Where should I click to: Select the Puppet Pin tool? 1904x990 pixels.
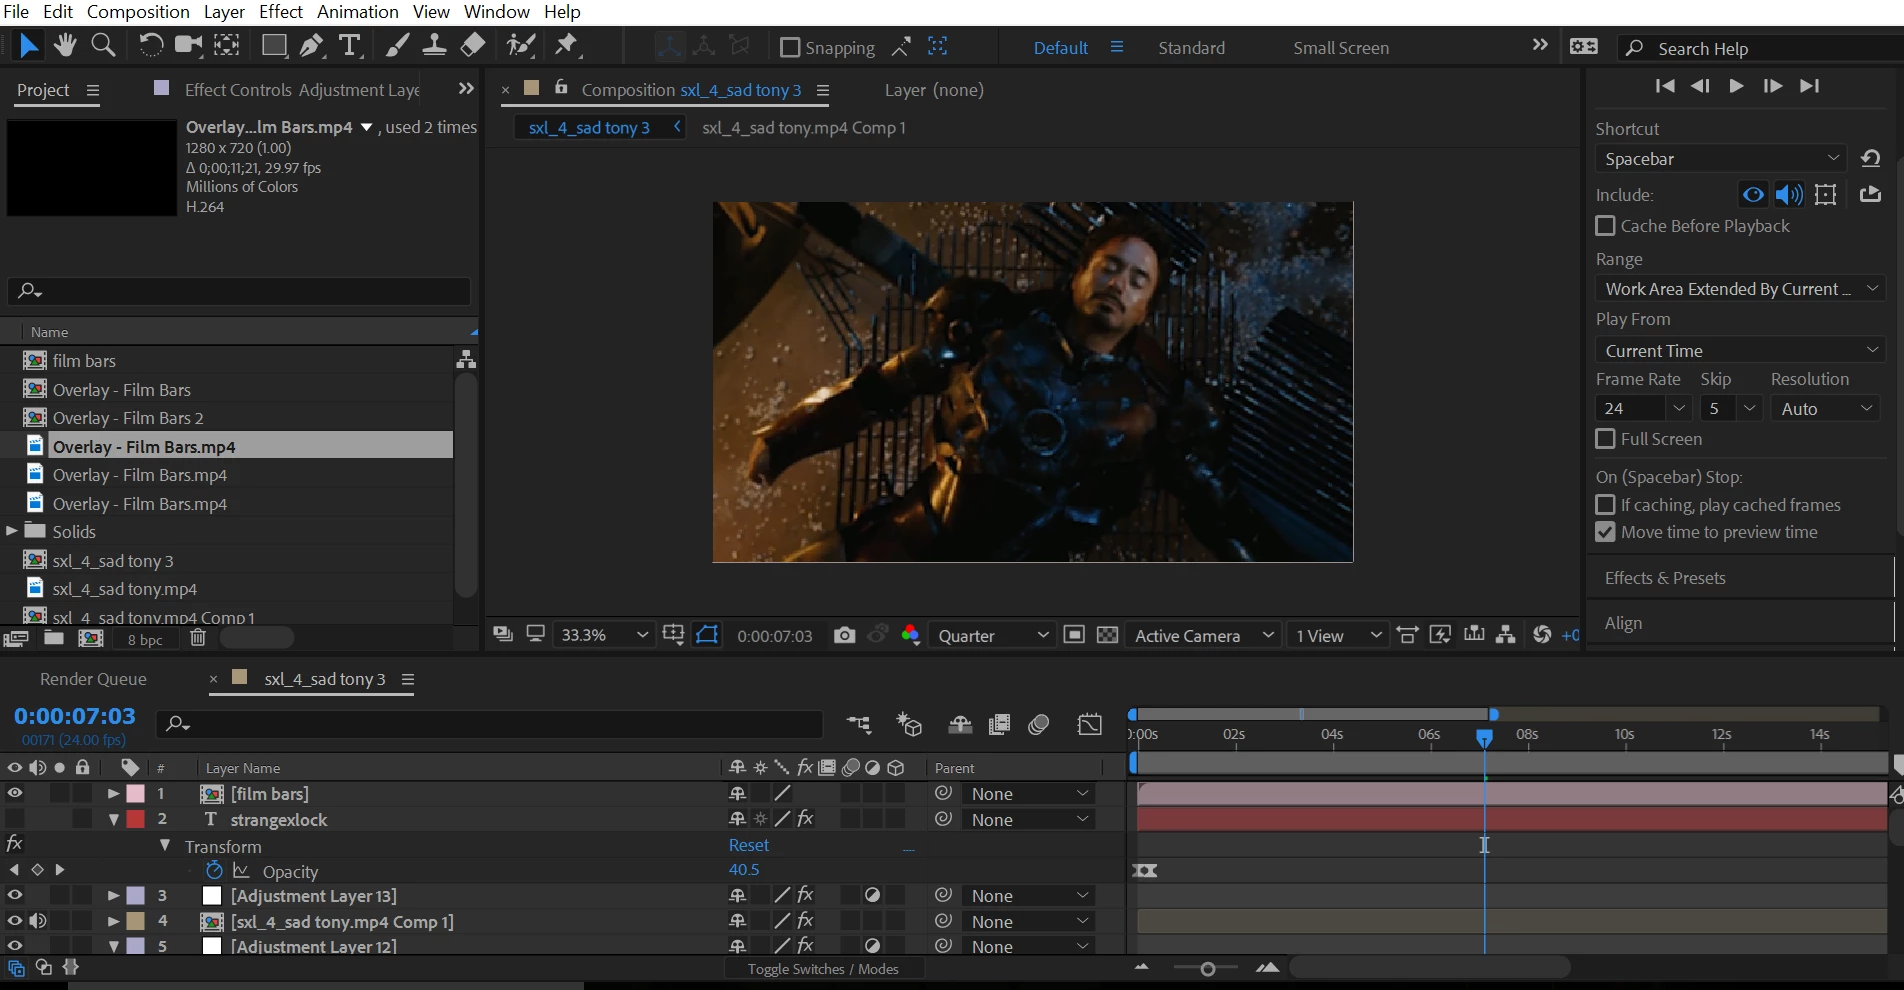point(567,45)
